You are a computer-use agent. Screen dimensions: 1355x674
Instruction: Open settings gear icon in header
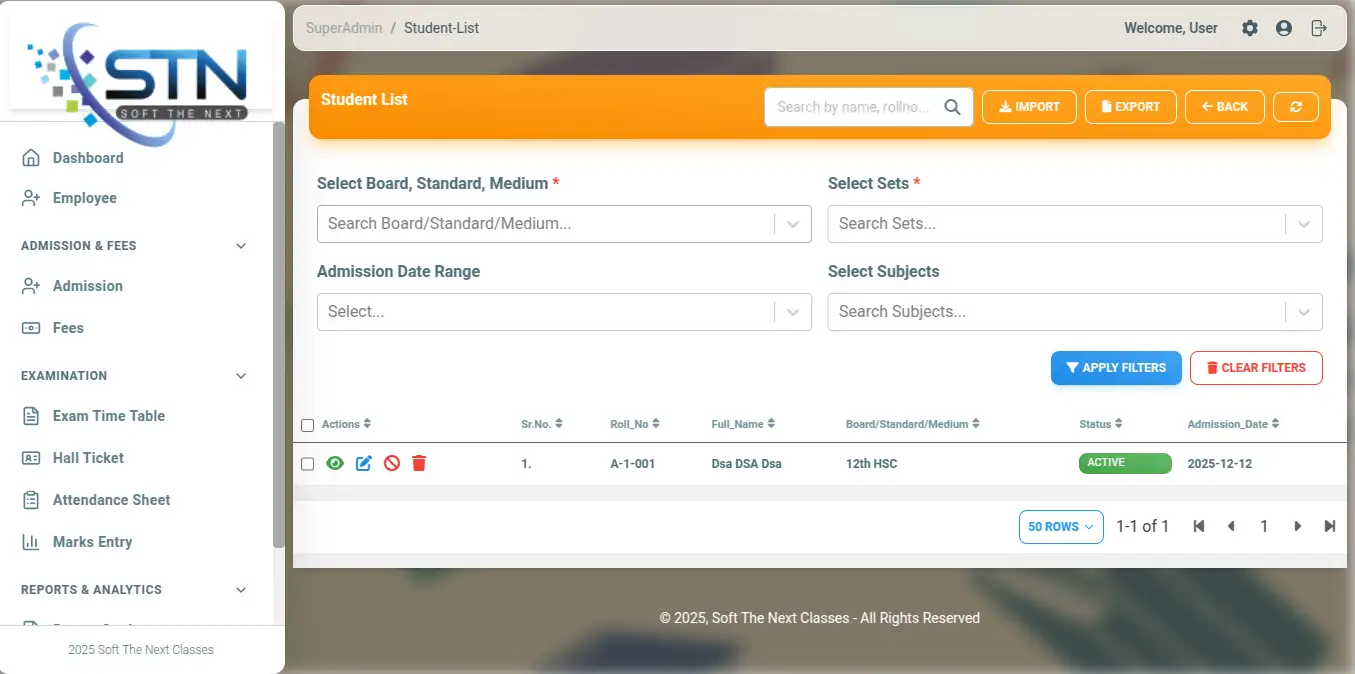(x=1250, y=28)
